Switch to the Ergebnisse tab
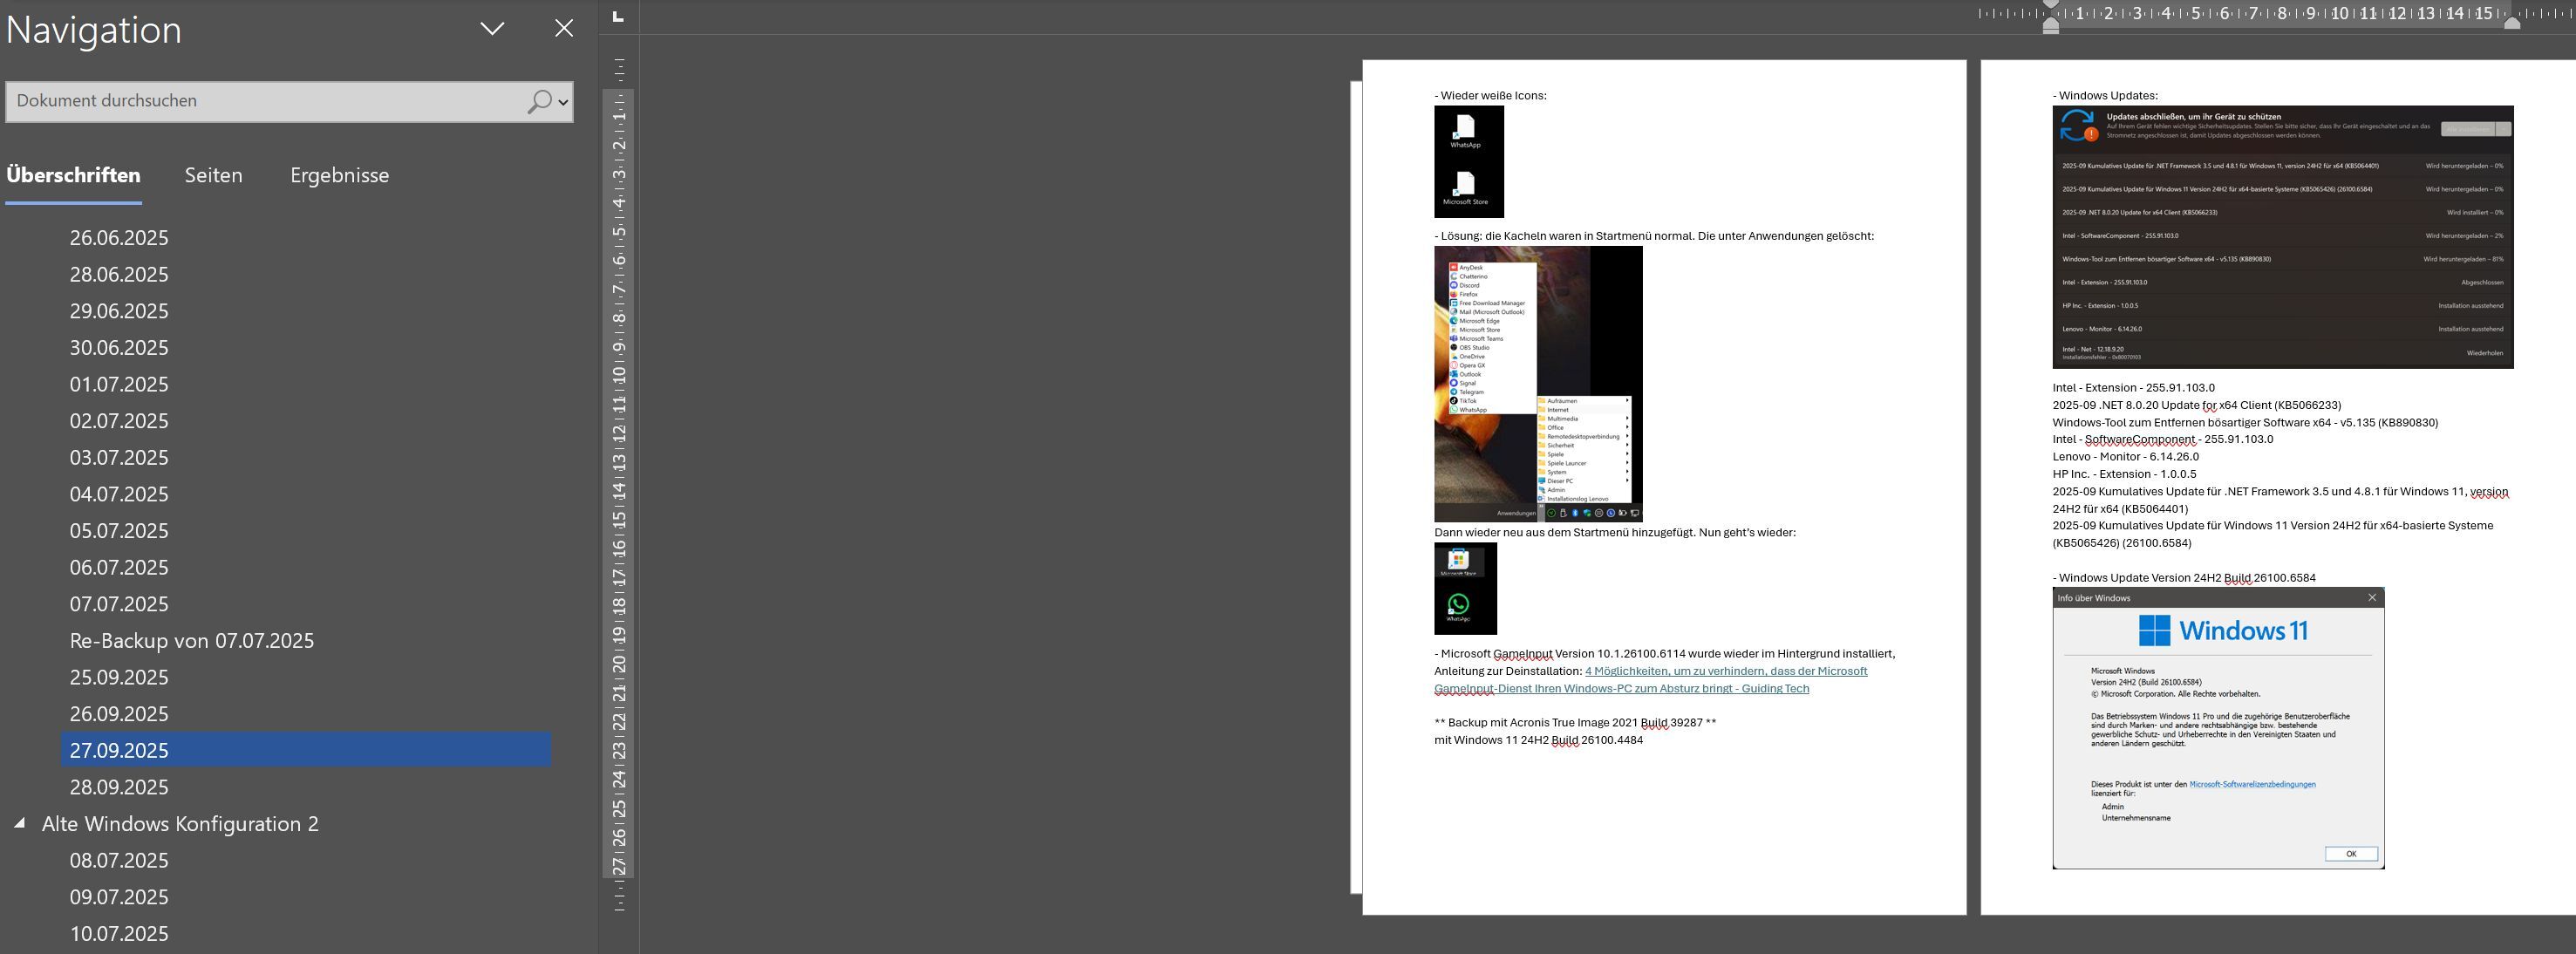Image resolution: width=2576 pixels, height=954 pixels. 339,175
